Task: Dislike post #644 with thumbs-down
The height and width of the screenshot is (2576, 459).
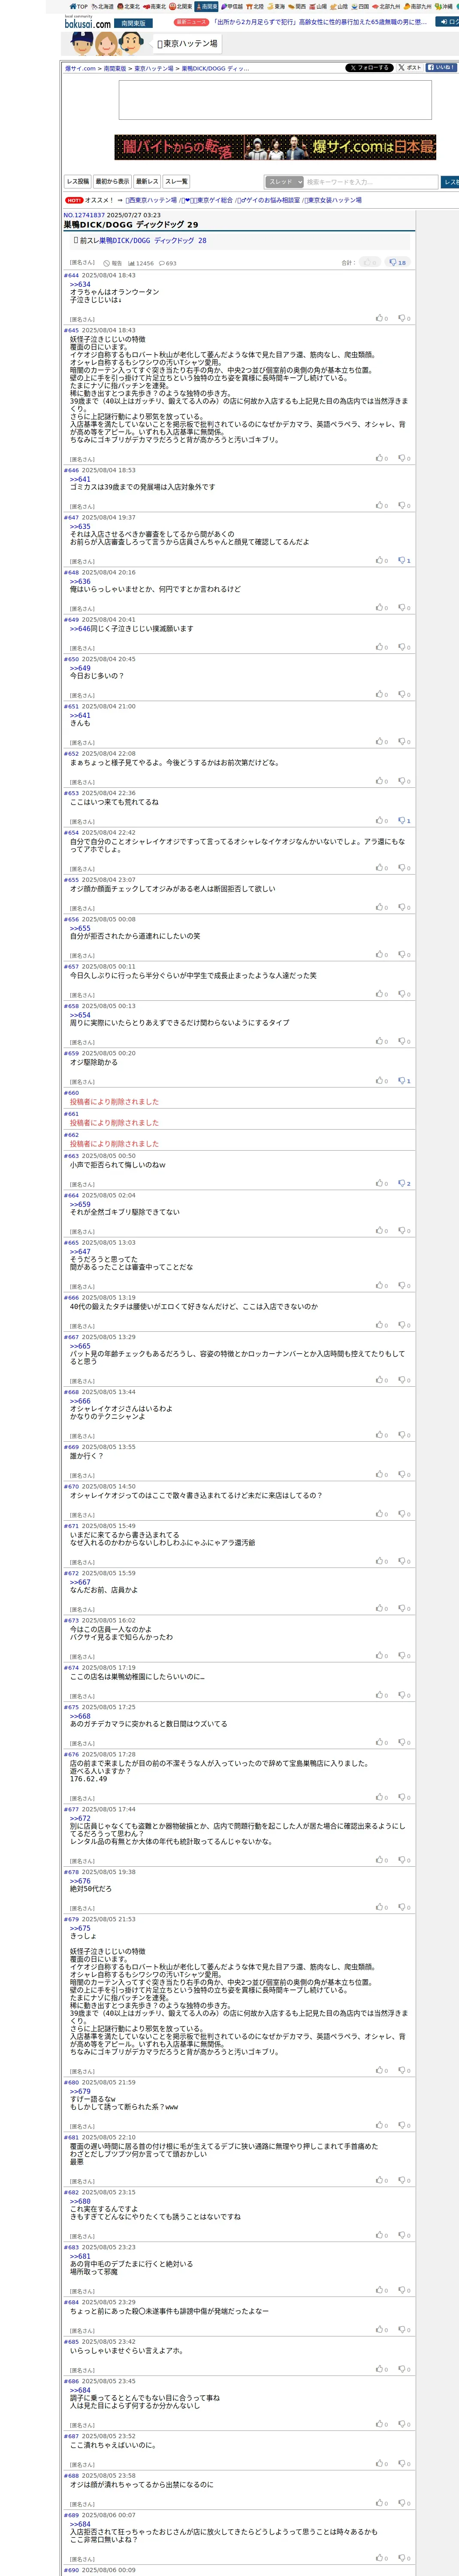Action: (404, 319)
